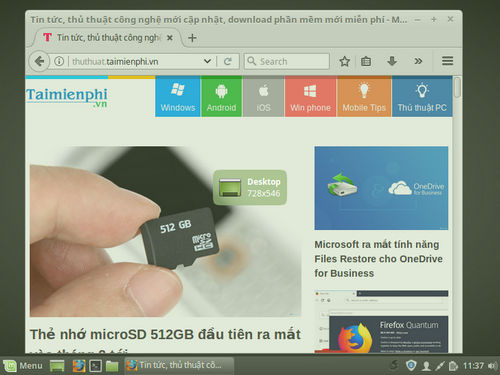Minimize the Firefox window
This screenshot has width=500, height=375.
point(417,20)
